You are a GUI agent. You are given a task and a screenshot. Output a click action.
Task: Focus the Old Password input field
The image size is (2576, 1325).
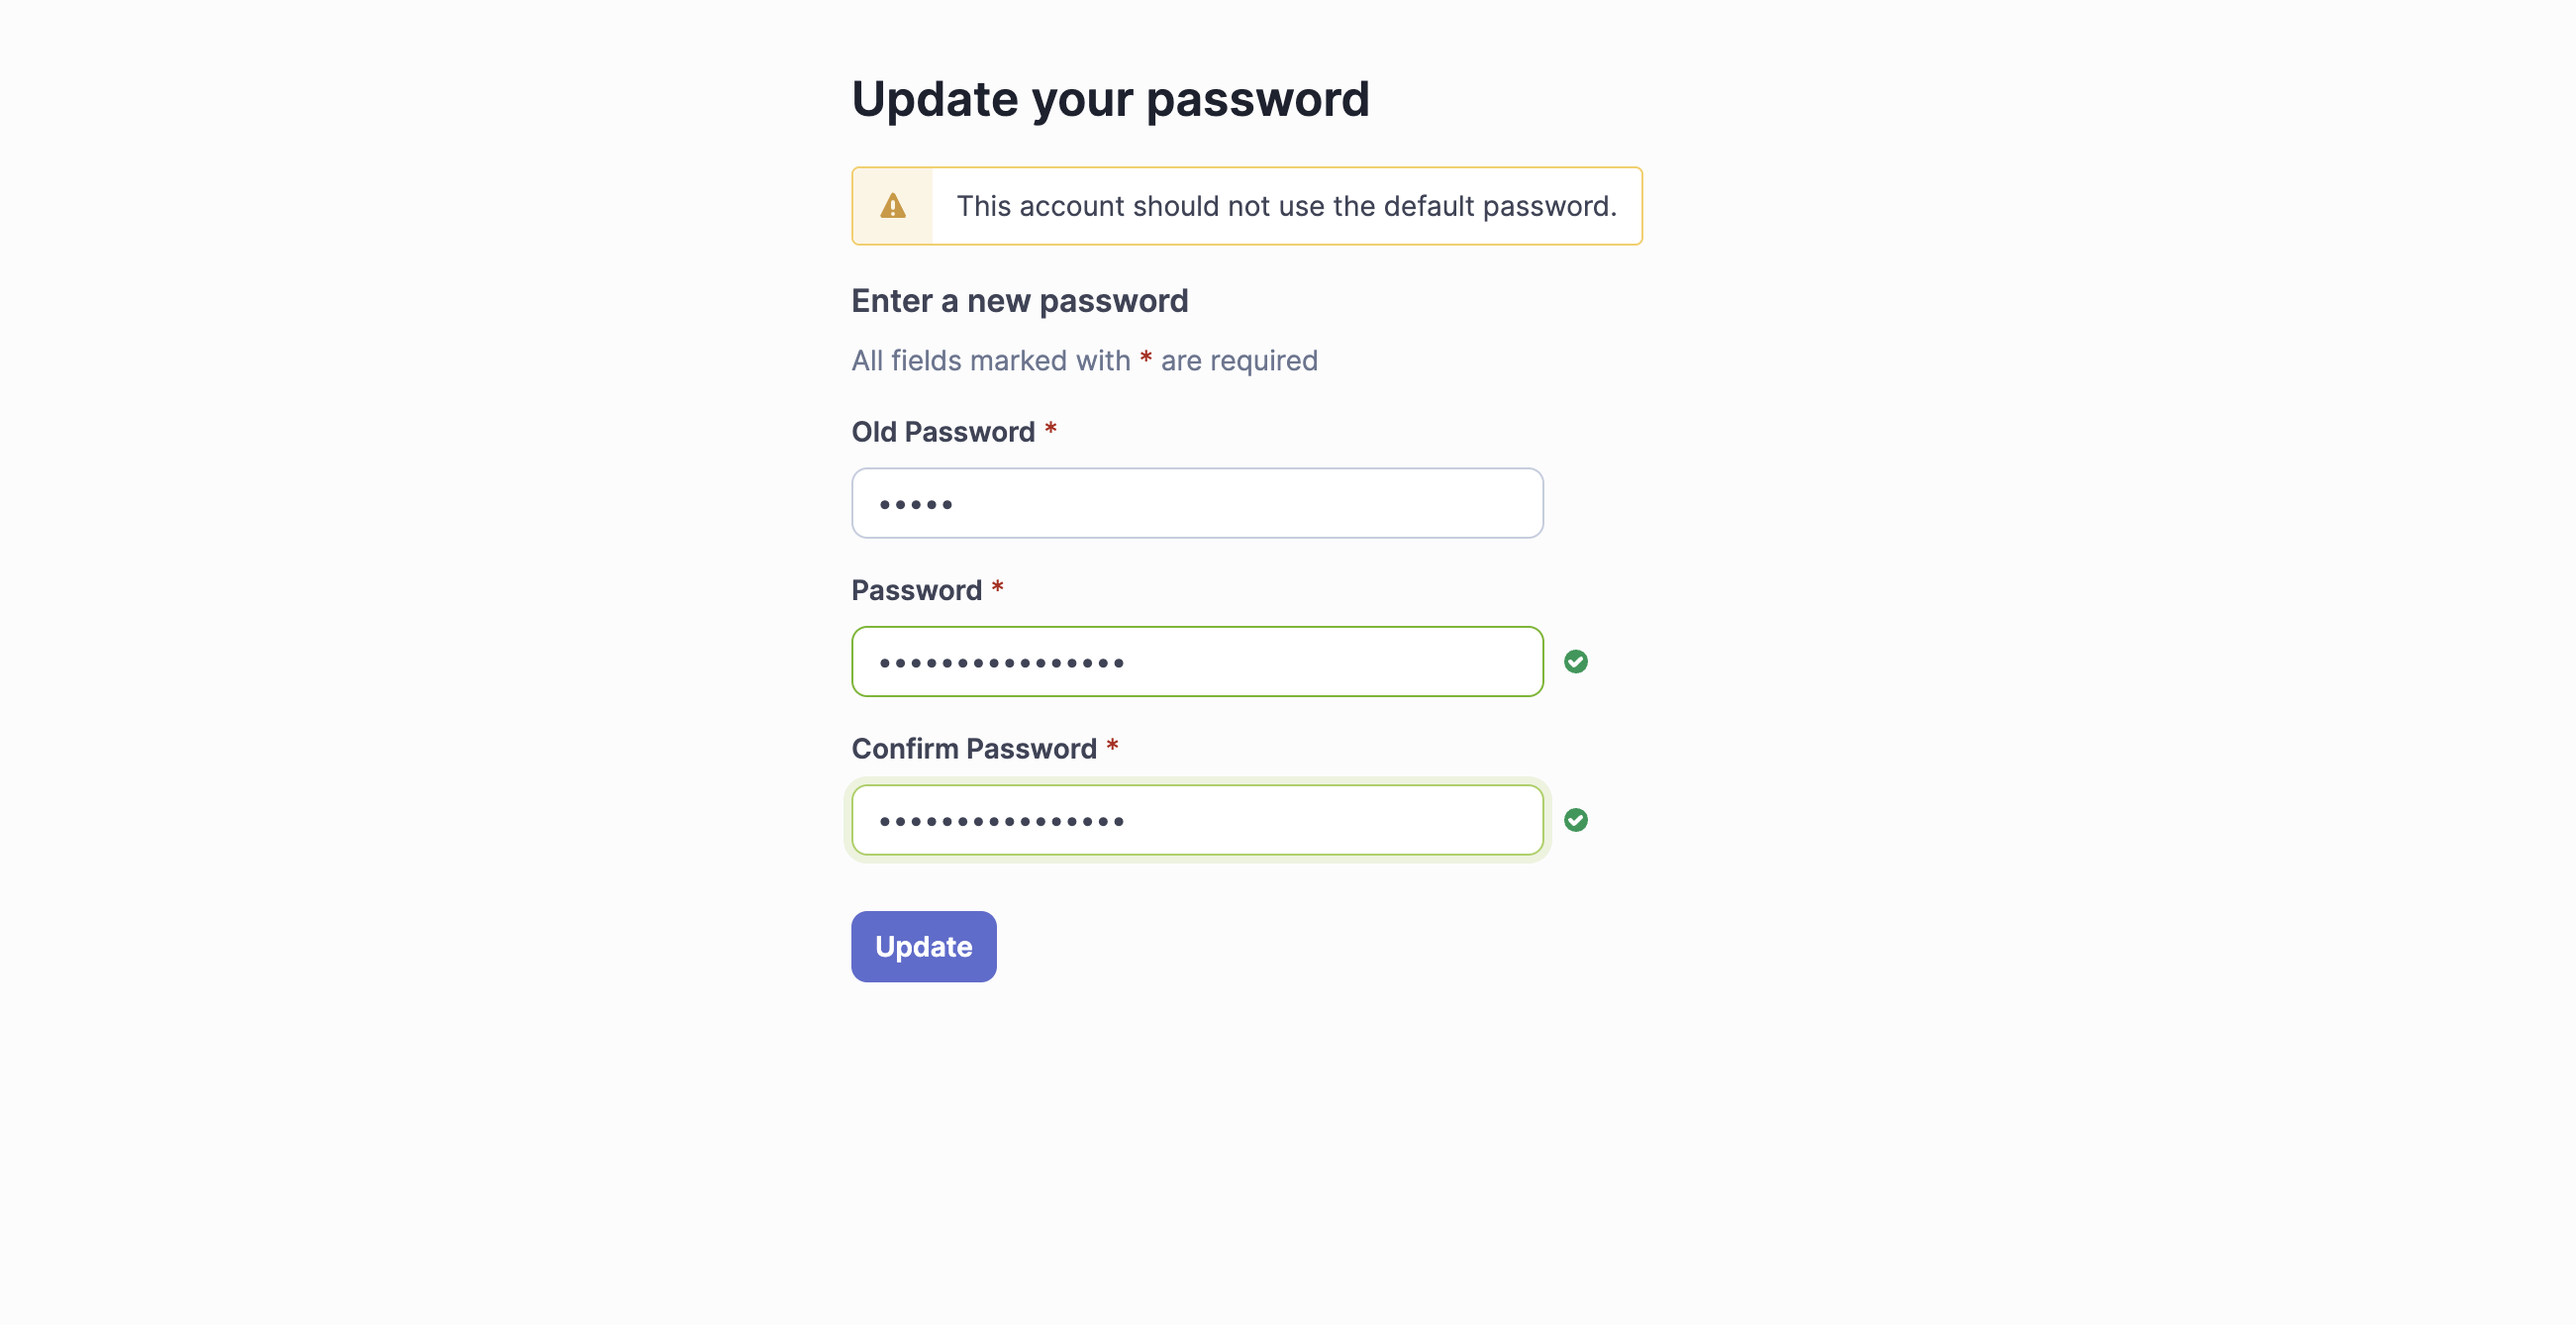(x=1196, y=503)
